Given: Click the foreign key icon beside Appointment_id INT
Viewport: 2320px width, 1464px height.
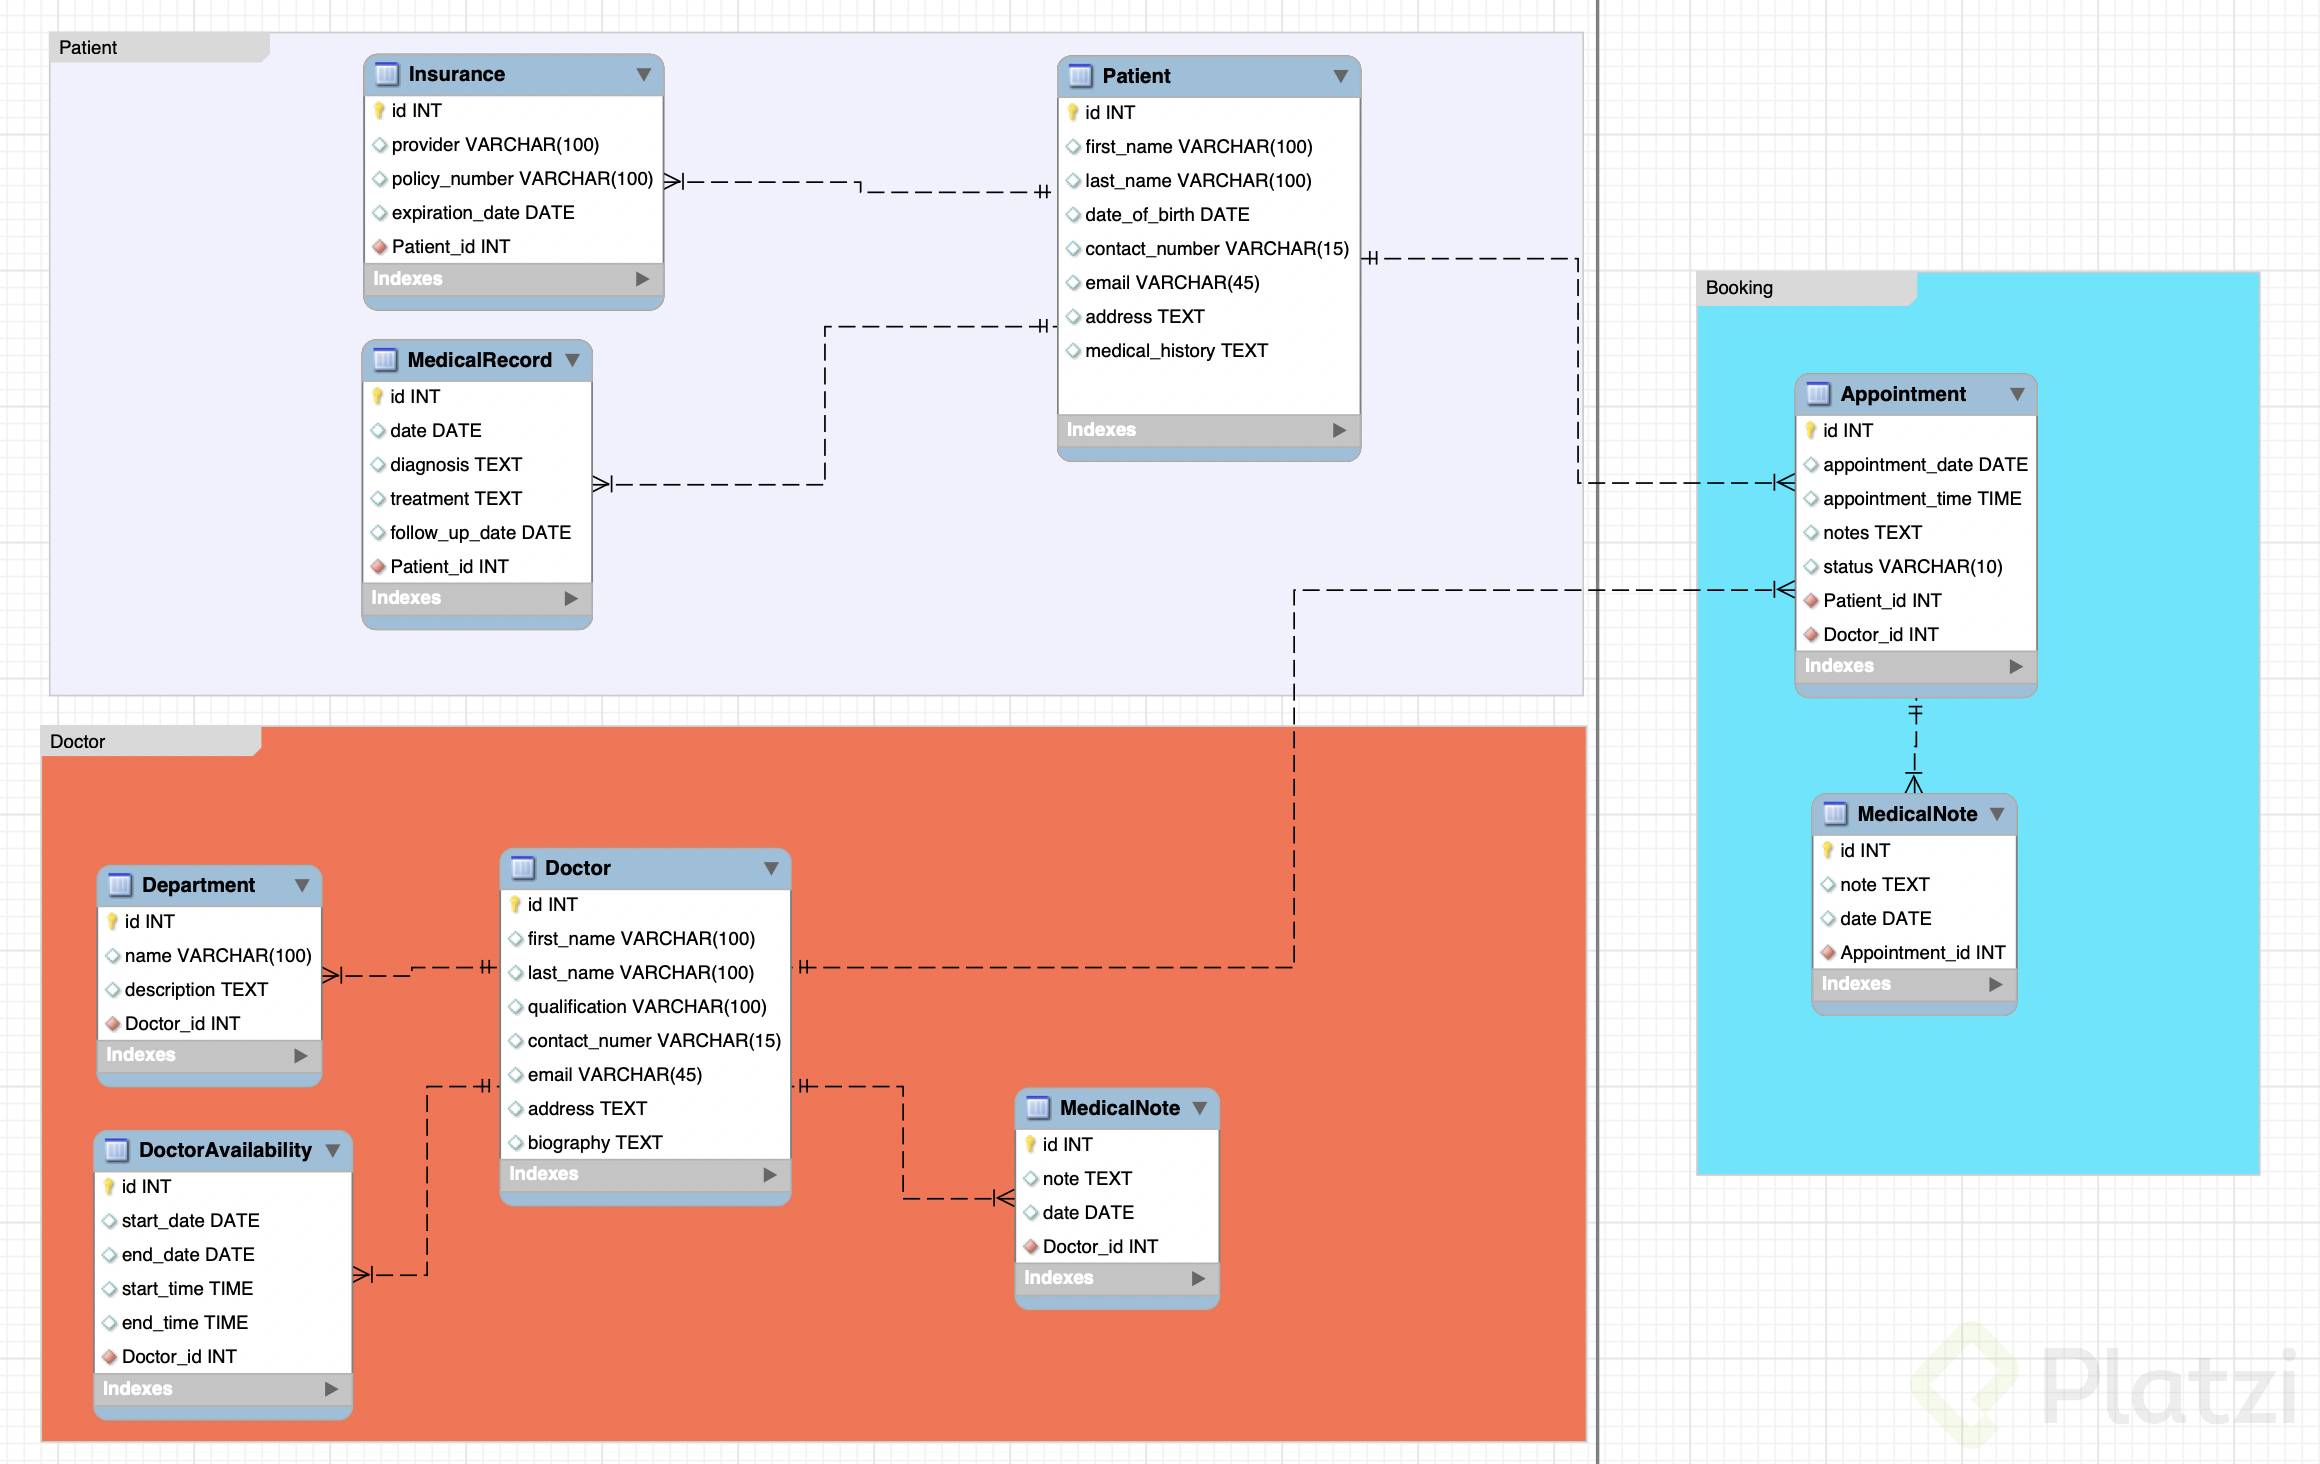Looking at the screenshot, I should (1828, 953).
